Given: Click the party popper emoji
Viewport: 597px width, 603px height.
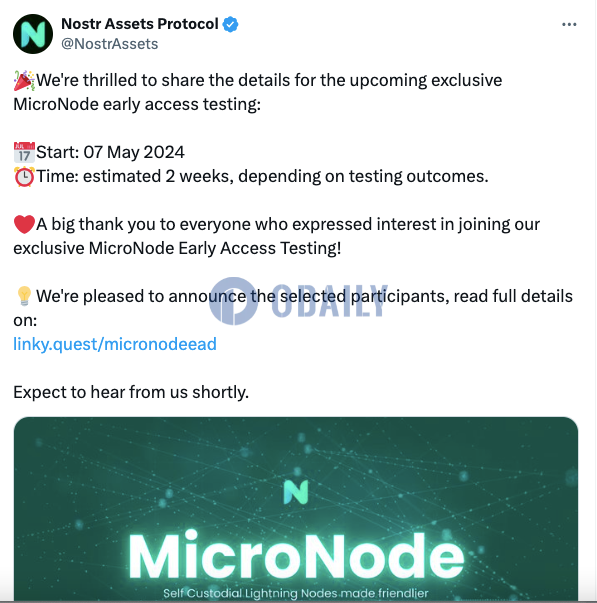Looking at the screenshot, I should tap(24, 80).
